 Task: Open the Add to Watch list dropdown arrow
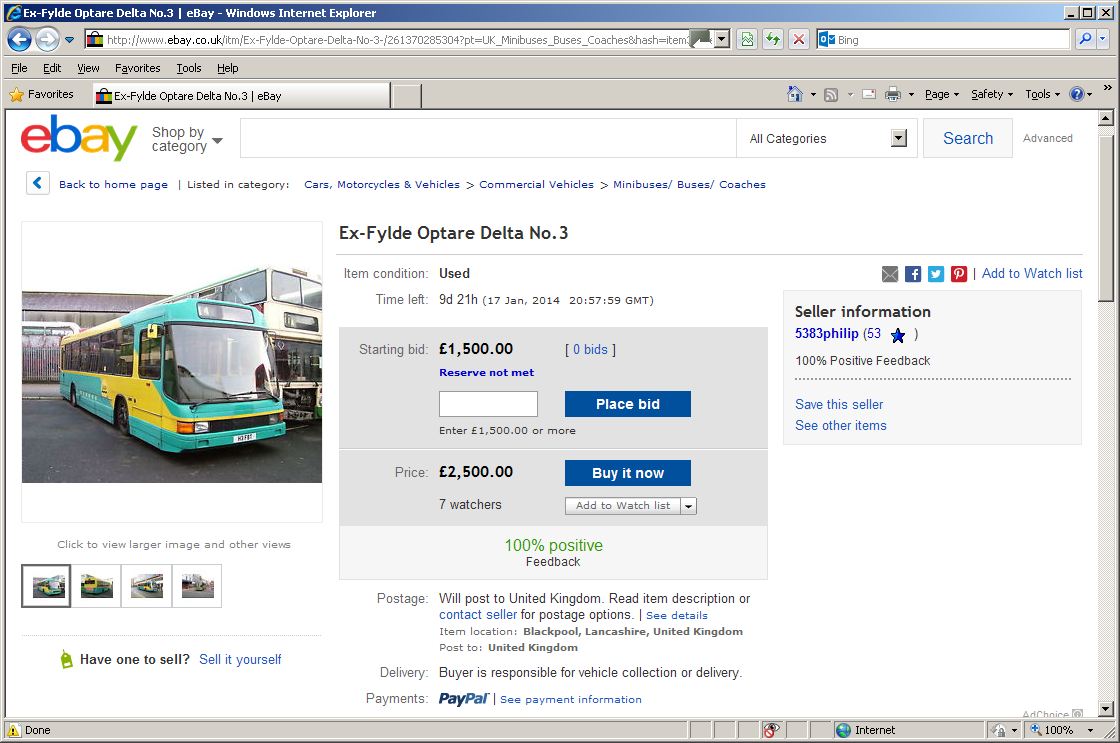click(689, 506)
